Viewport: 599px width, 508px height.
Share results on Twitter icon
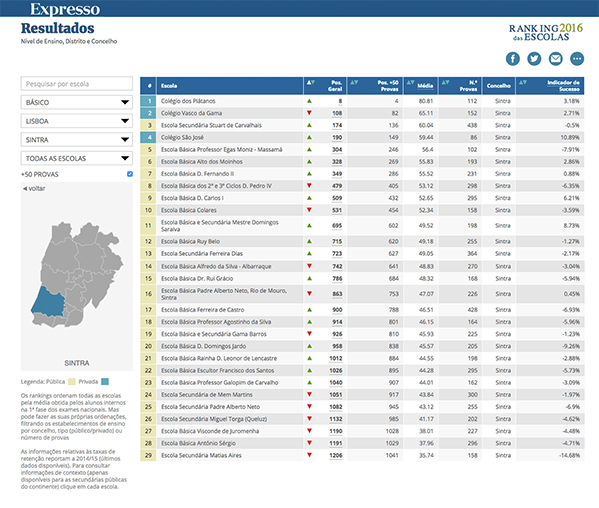coord(534,59)
